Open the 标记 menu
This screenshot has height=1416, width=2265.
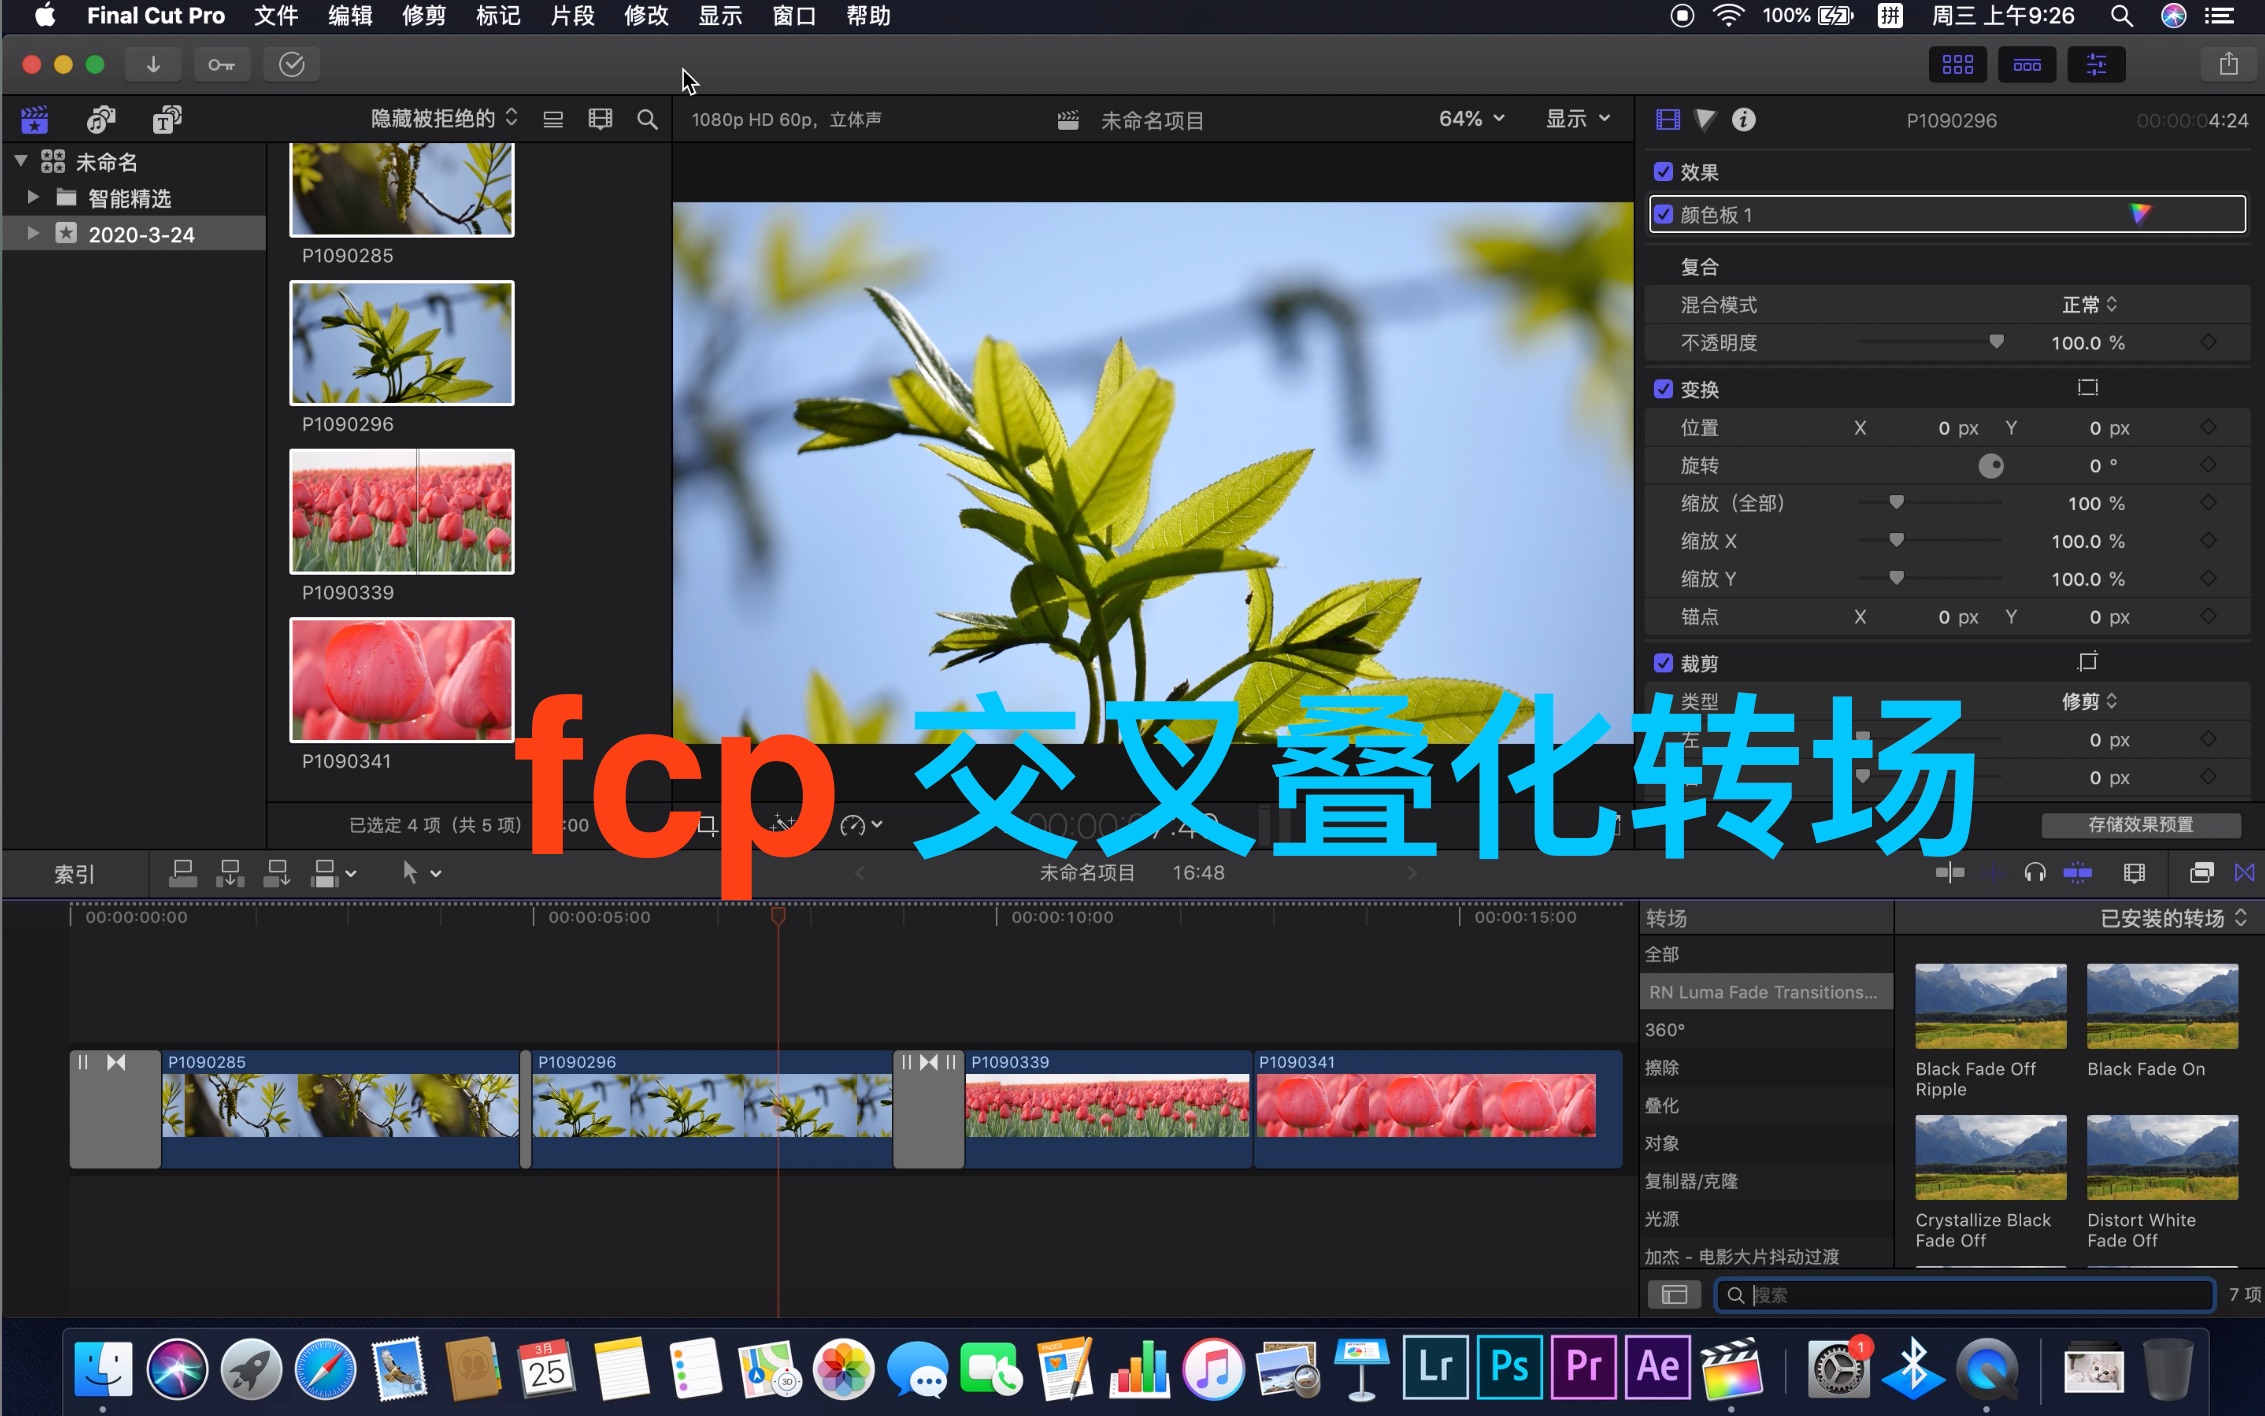tap(498, 16)
